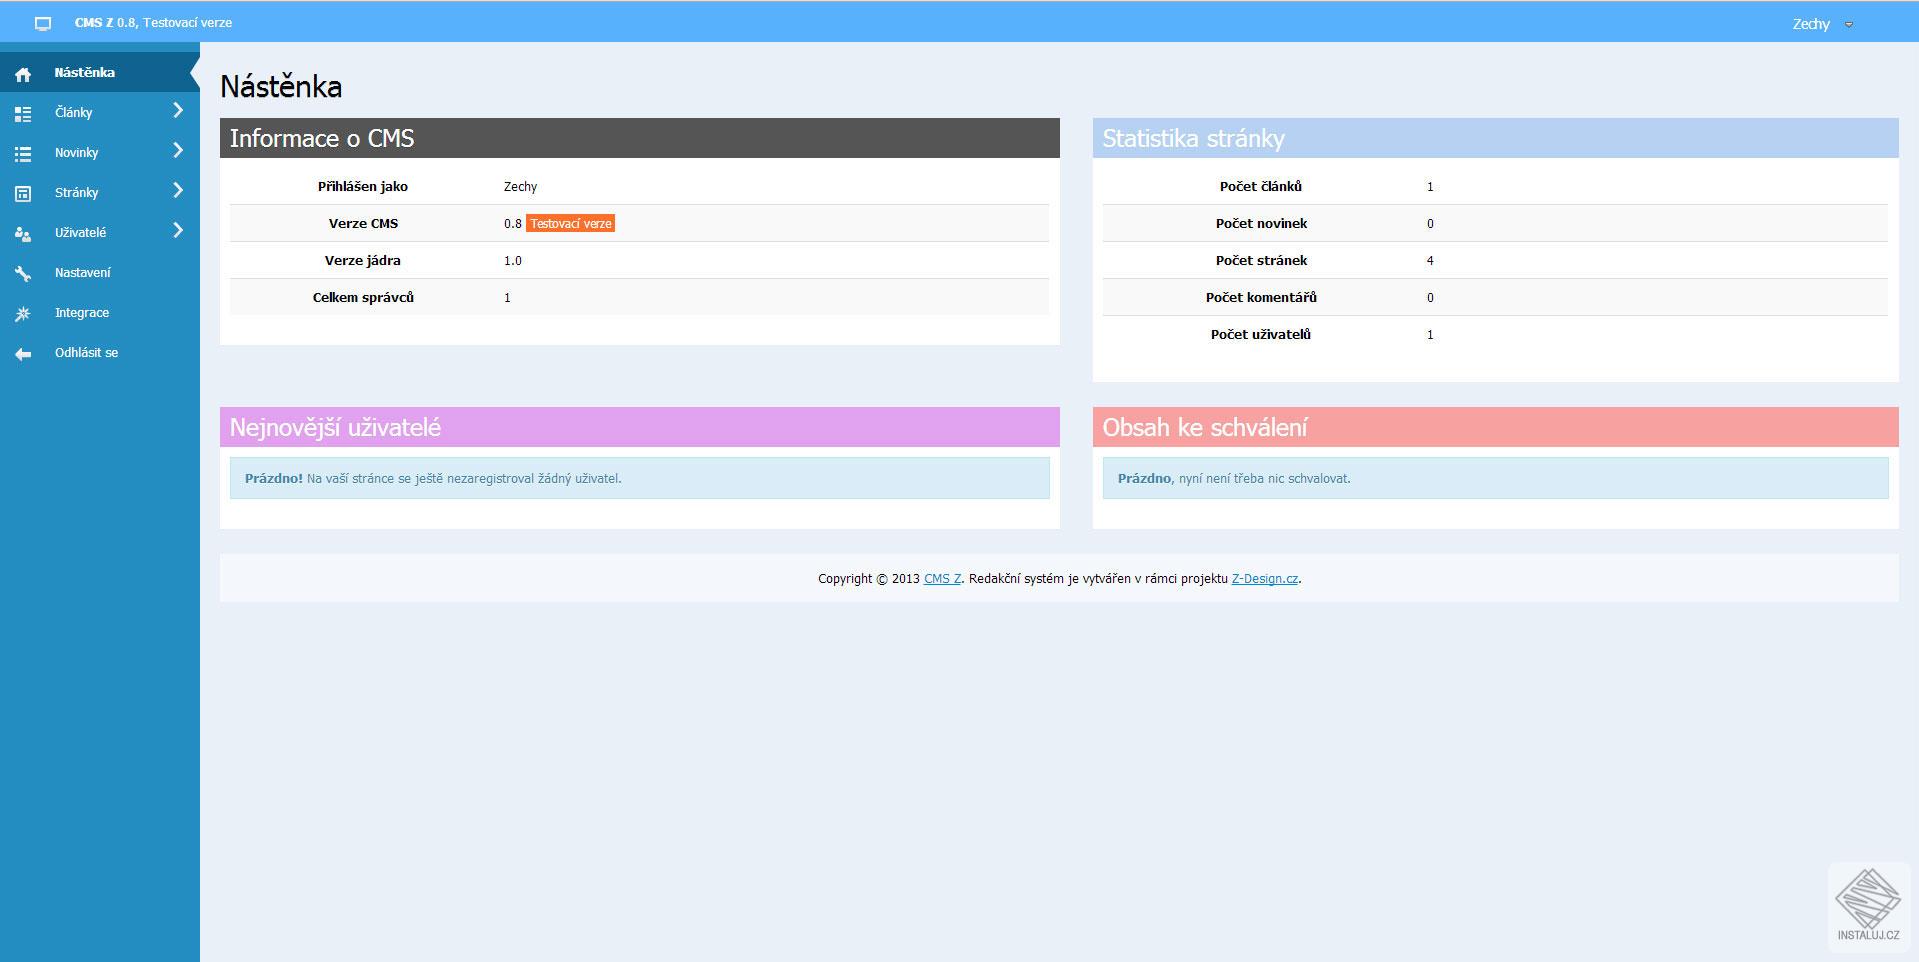Viewport: 1919px width, 962px height.
Task: Select Odhlásit se to log out
Action: (100, 352)
